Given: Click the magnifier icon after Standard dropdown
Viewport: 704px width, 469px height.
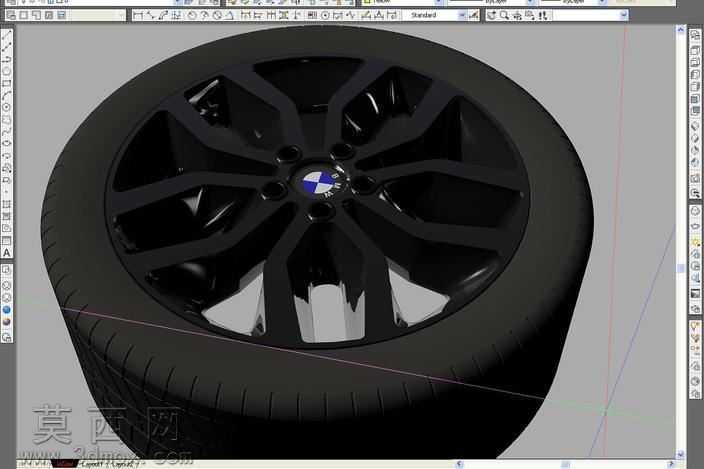Looking at the screenshot, I should click(x=504, y=16).
